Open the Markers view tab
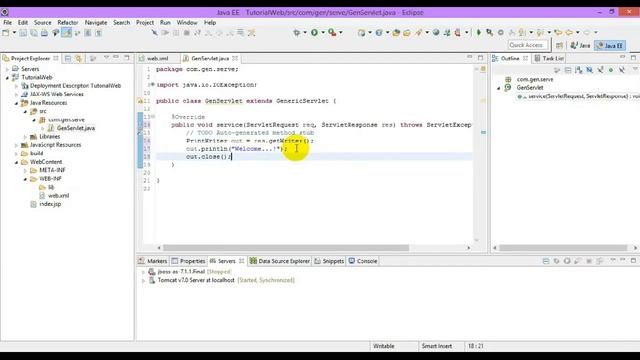Viewport: 640px width, 360px height. pyautogui.click(x=153, y=261)
